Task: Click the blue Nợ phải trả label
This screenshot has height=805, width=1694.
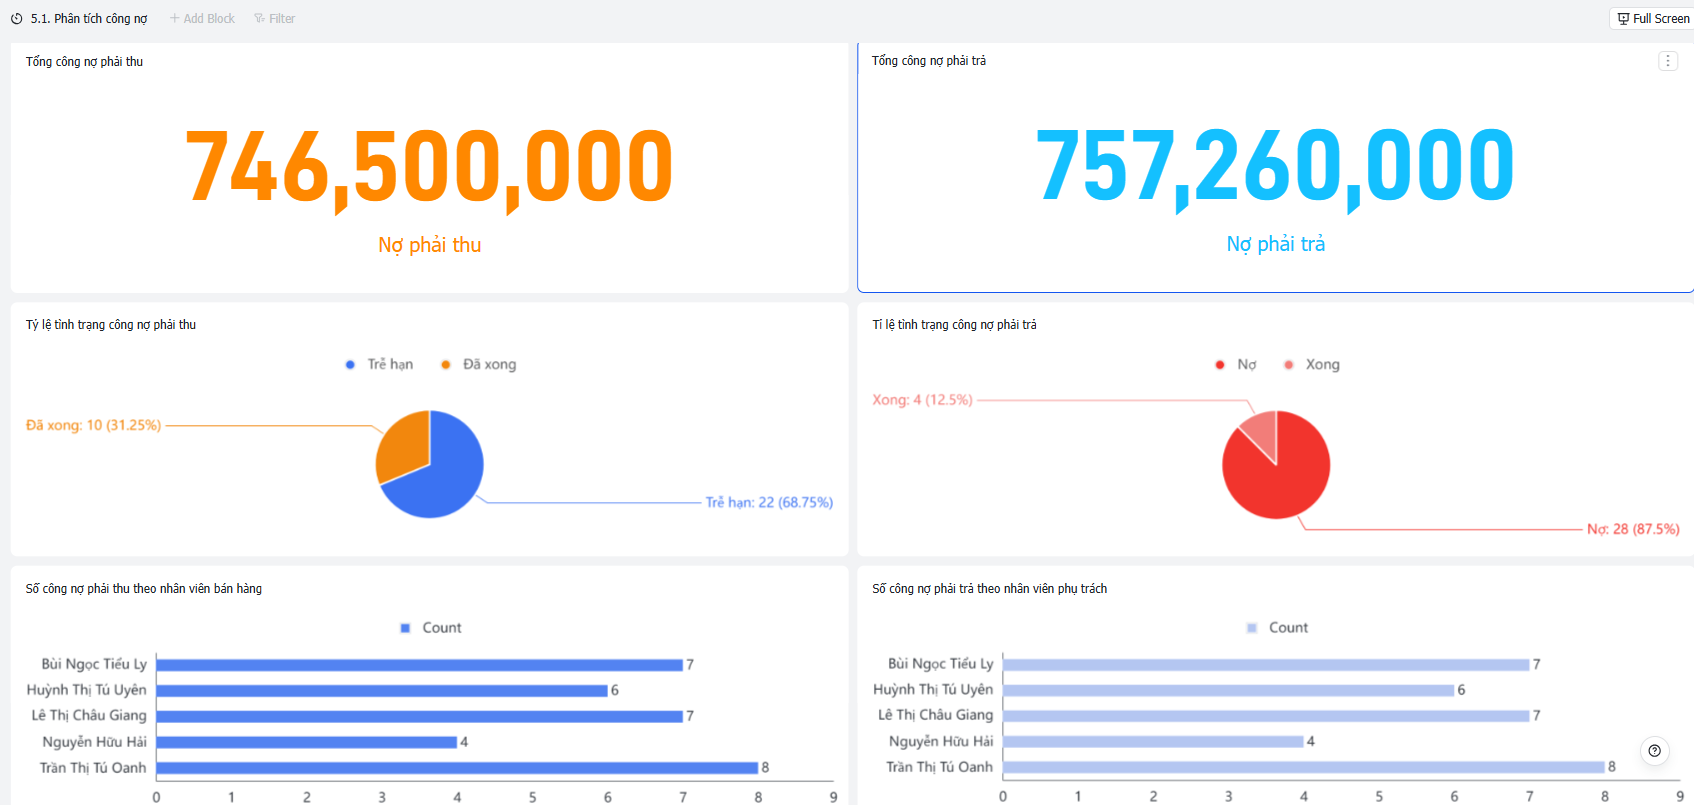Action: point(1275,244)
